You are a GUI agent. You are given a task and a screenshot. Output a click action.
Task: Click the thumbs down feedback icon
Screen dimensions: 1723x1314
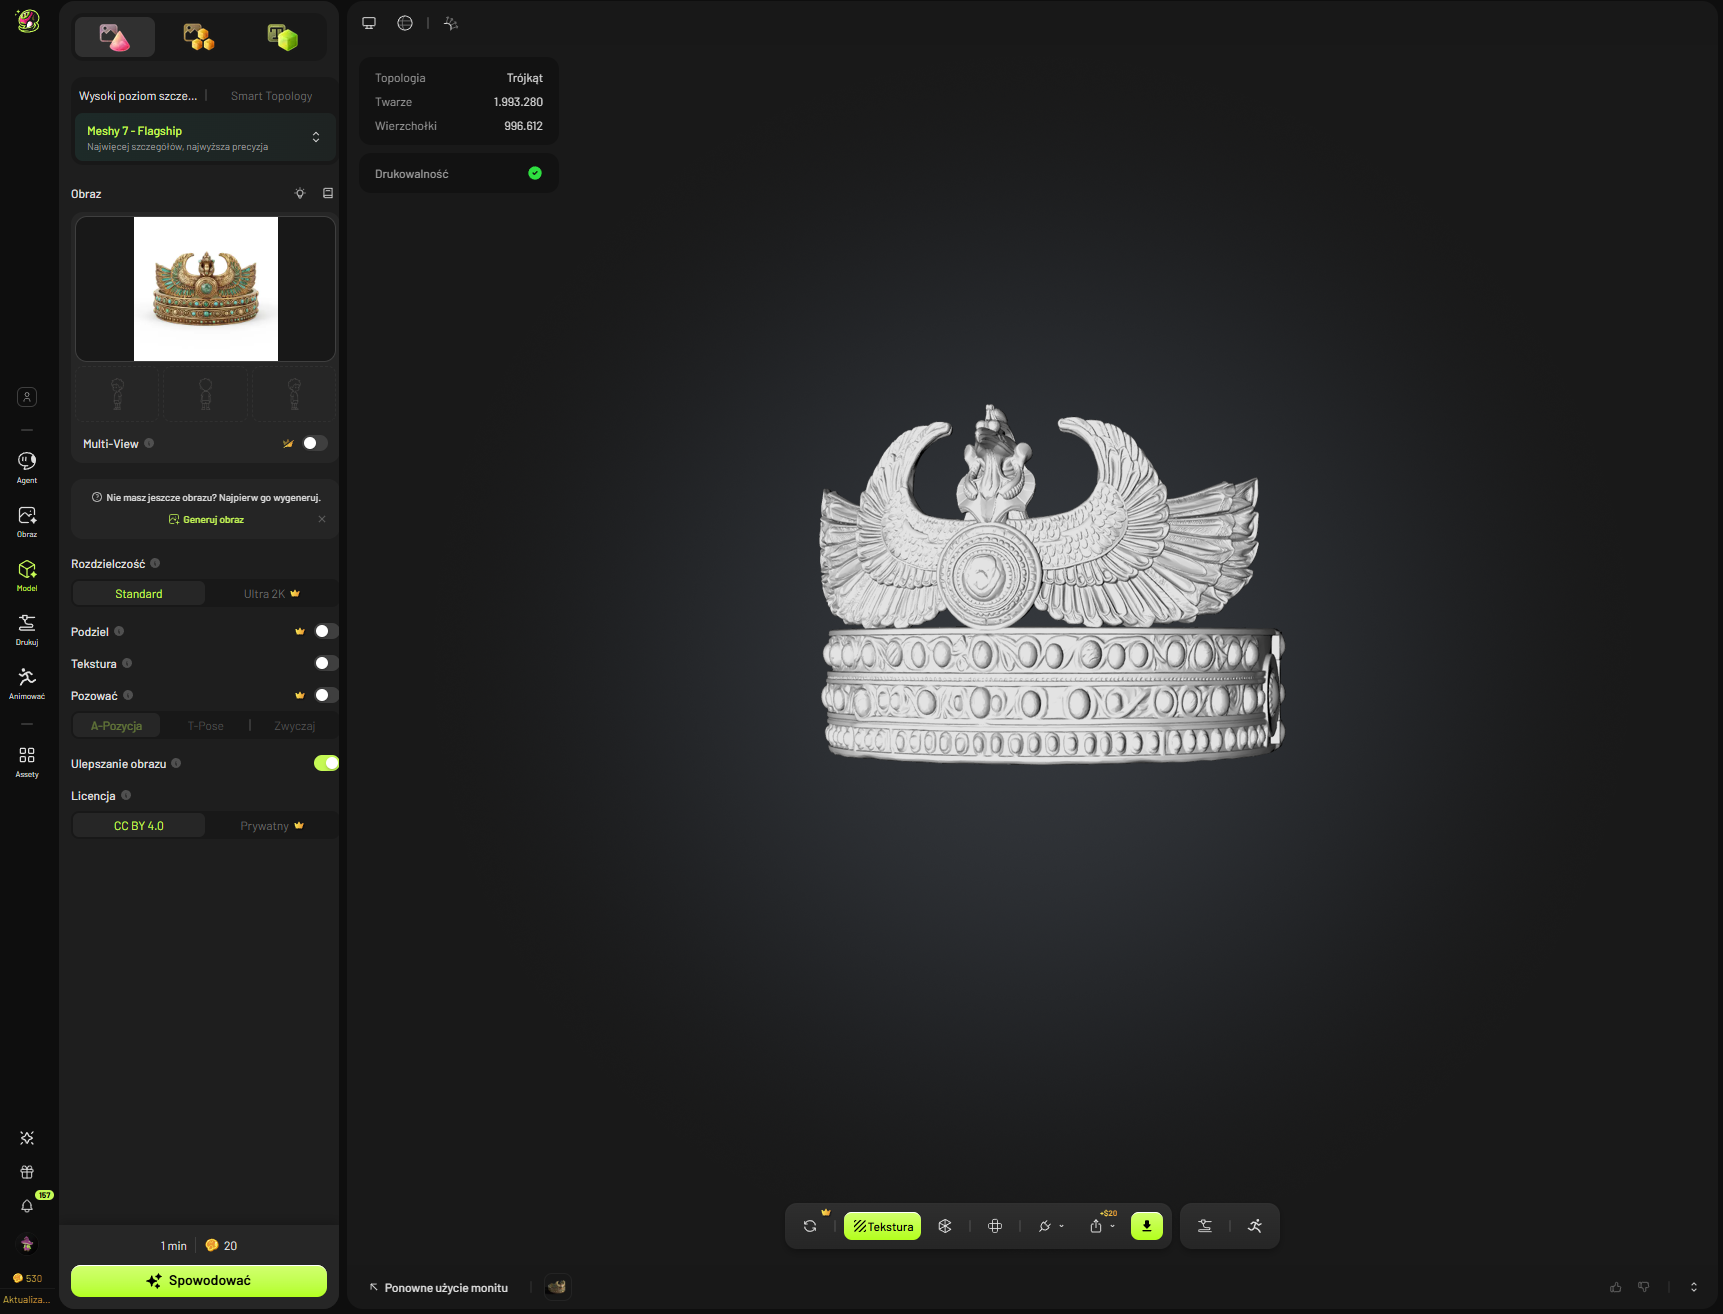pos(1644,1287)
